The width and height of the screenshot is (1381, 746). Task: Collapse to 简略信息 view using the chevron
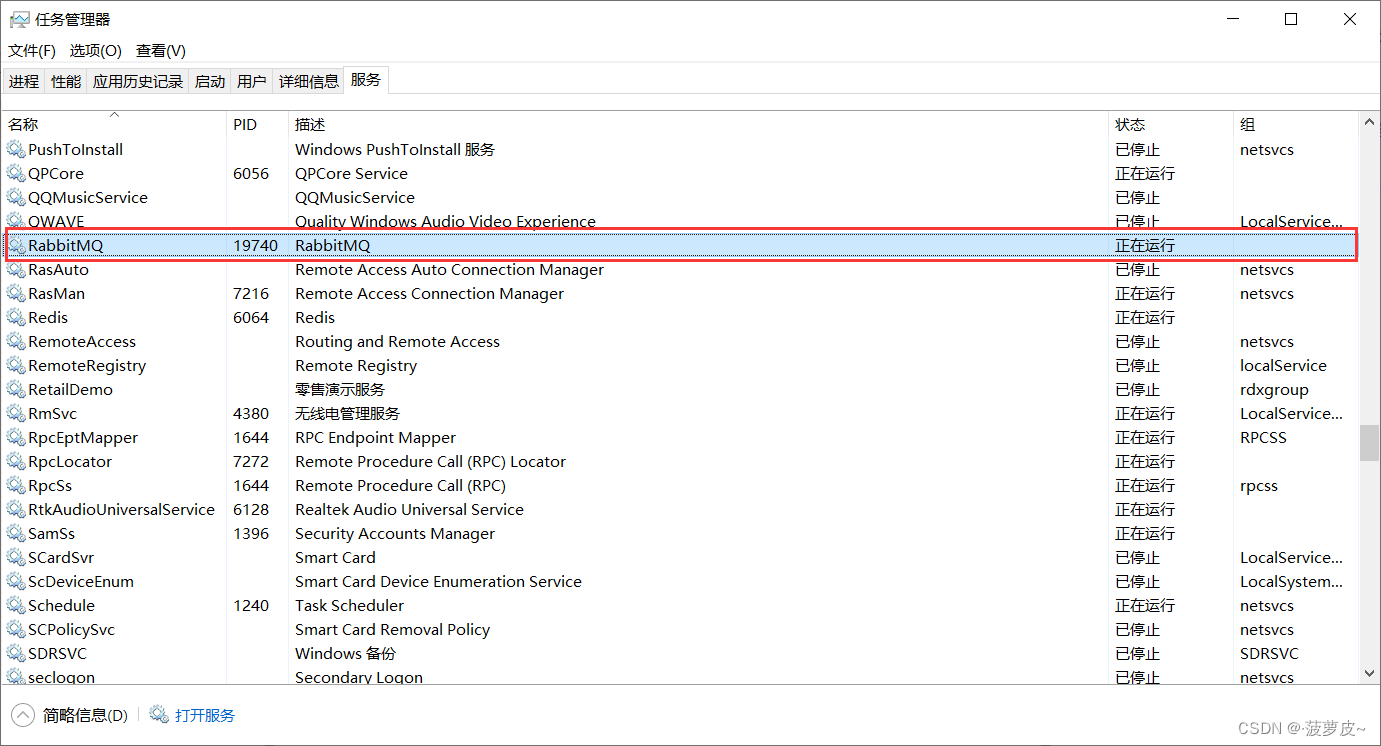click(x=22, y=715)
